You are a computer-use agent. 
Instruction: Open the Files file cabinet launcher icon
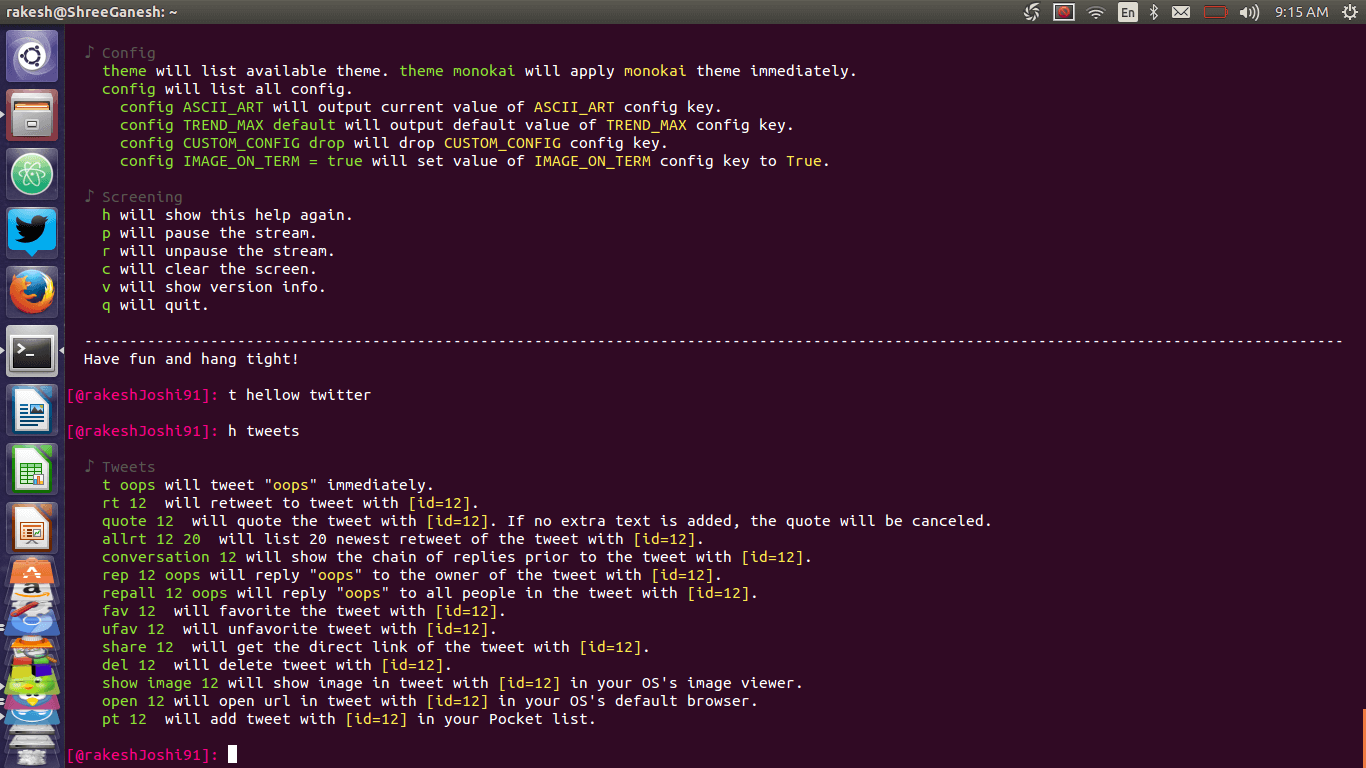(x=33, y=115)
